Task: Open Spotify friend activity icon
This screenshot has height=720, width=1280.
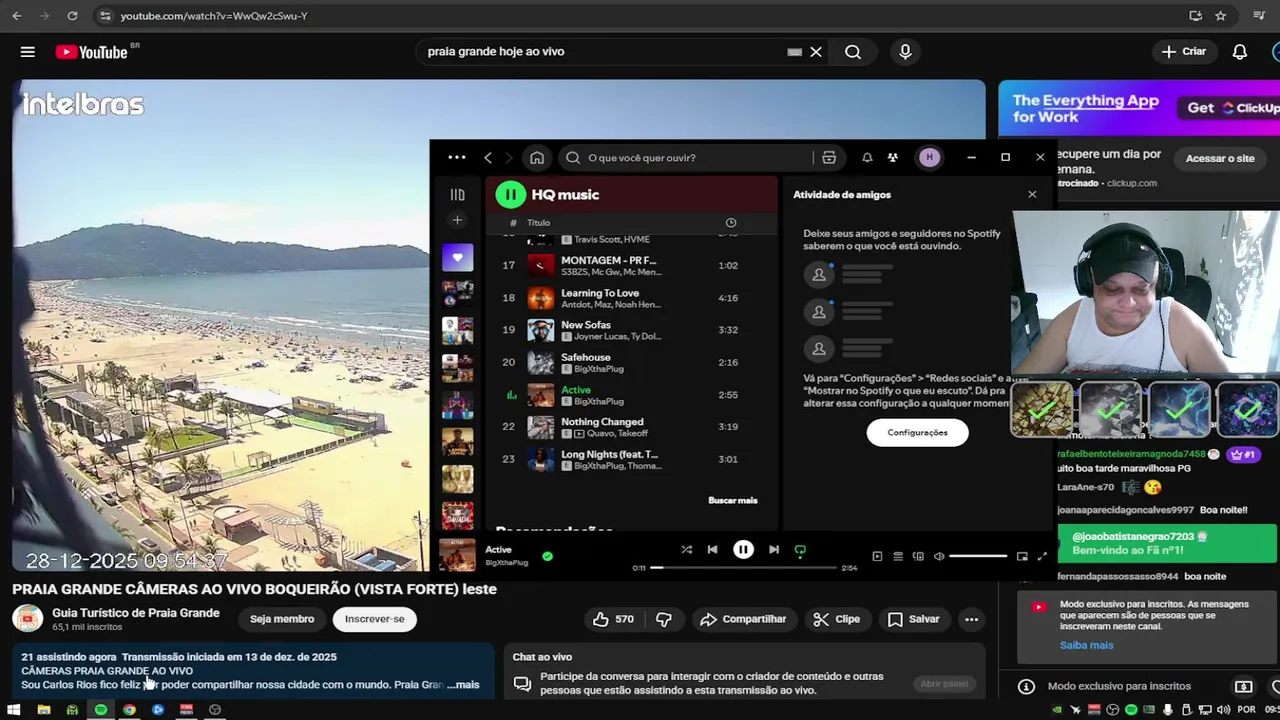Action: tap(892, 157)
